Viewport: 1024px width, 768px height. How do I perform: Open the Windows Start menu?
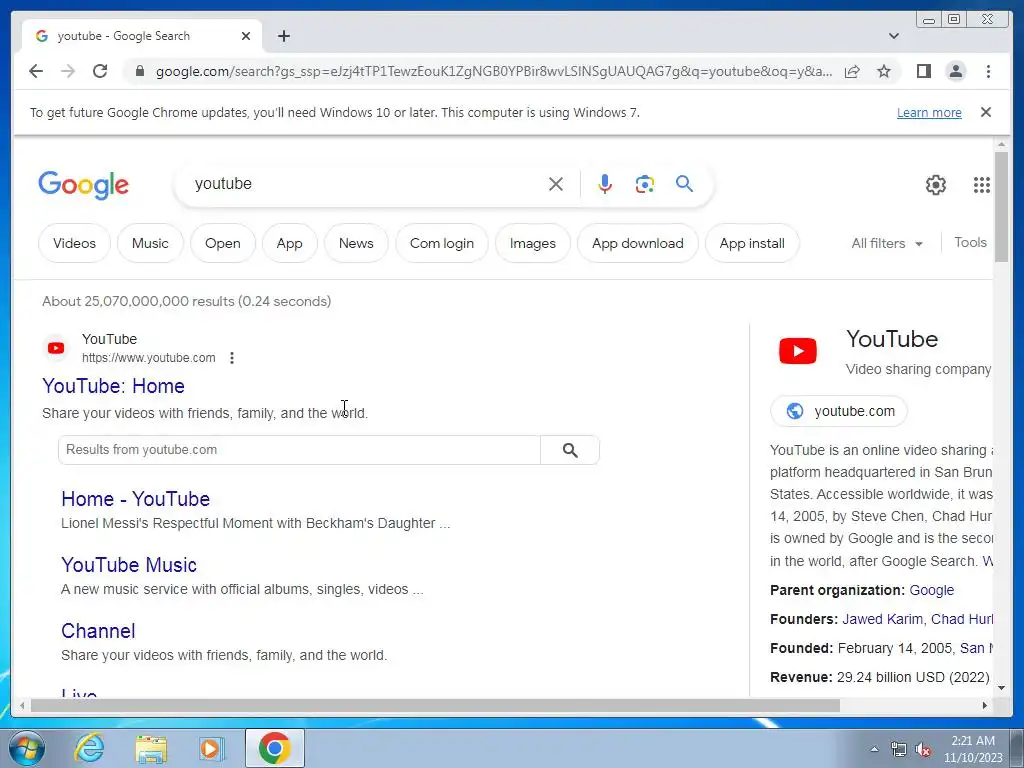[27, 748]
